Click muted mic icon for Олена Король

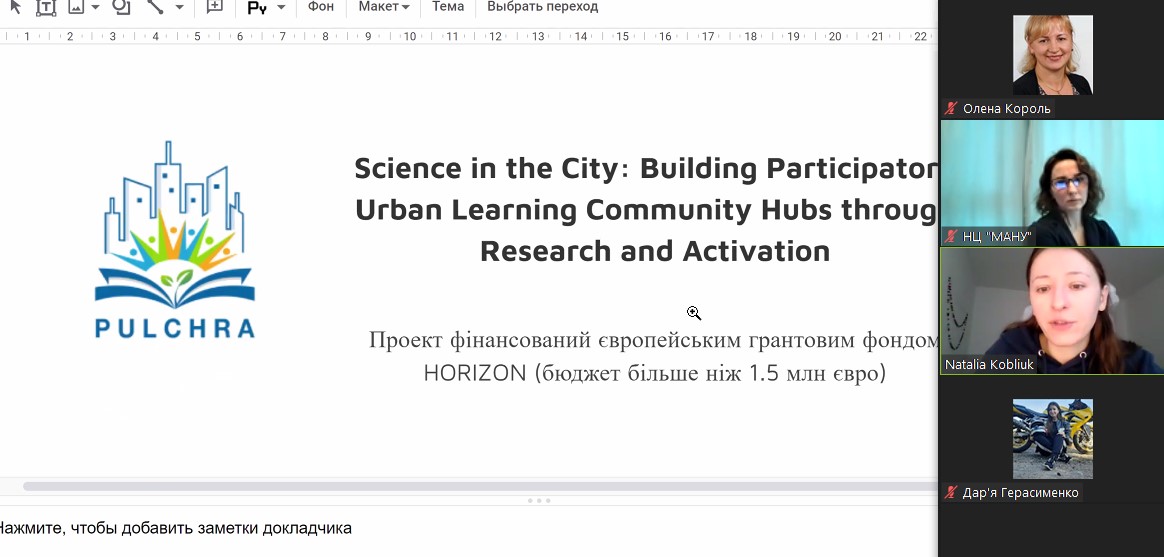click(951, 108)
